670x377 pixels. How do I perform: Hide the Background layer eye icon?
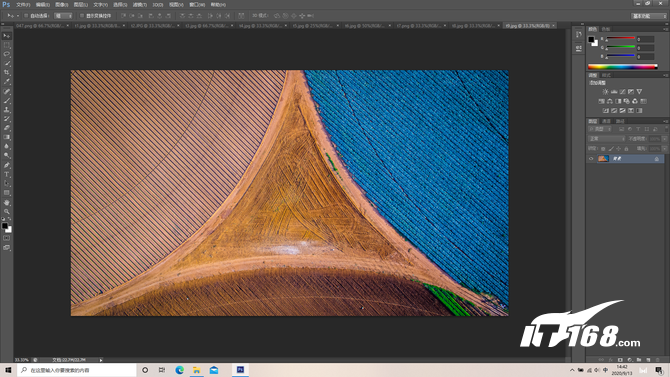click(591, 159)
